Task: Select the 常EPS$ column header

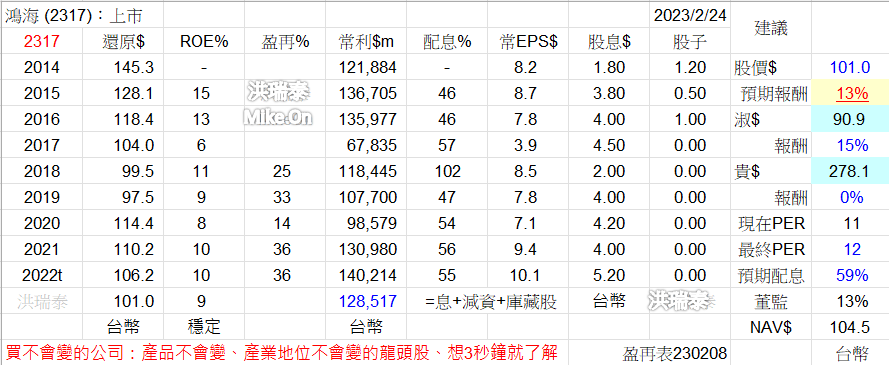Action: pos(528,41)
